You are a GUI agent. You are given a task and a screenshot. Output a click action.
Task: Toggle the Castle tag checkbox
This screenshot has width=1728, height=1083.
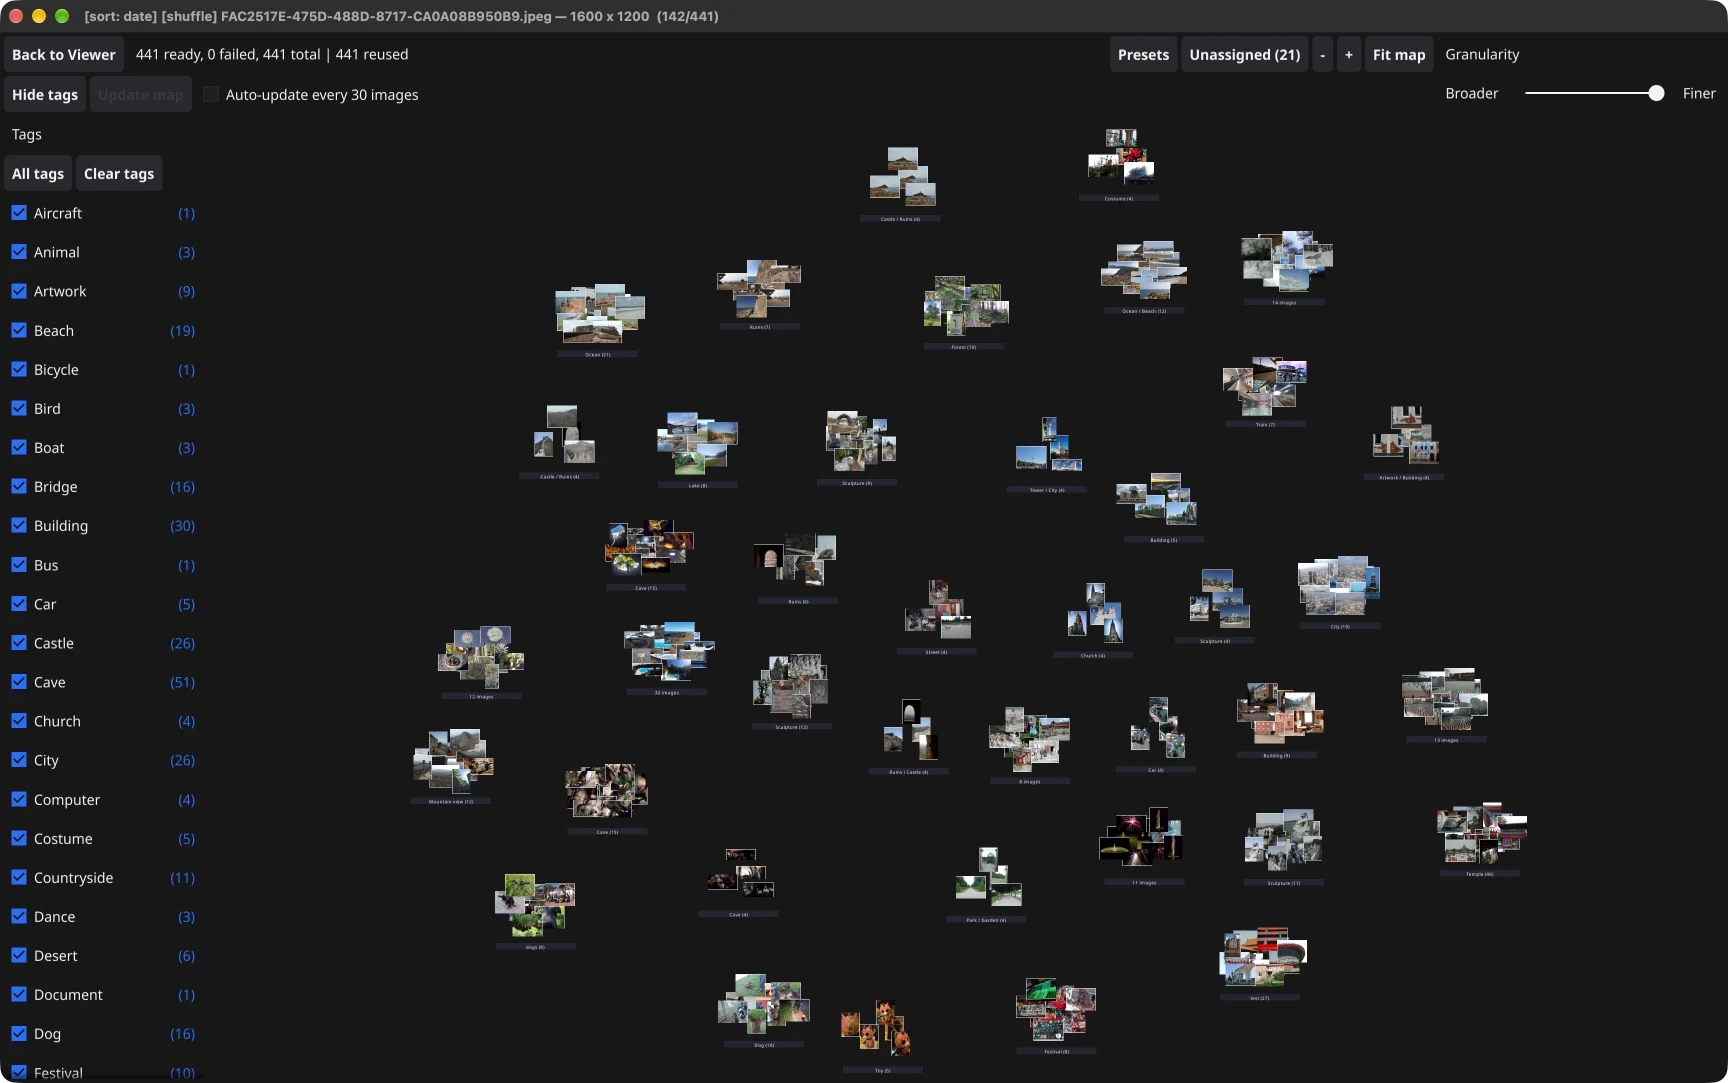[19, 643]
